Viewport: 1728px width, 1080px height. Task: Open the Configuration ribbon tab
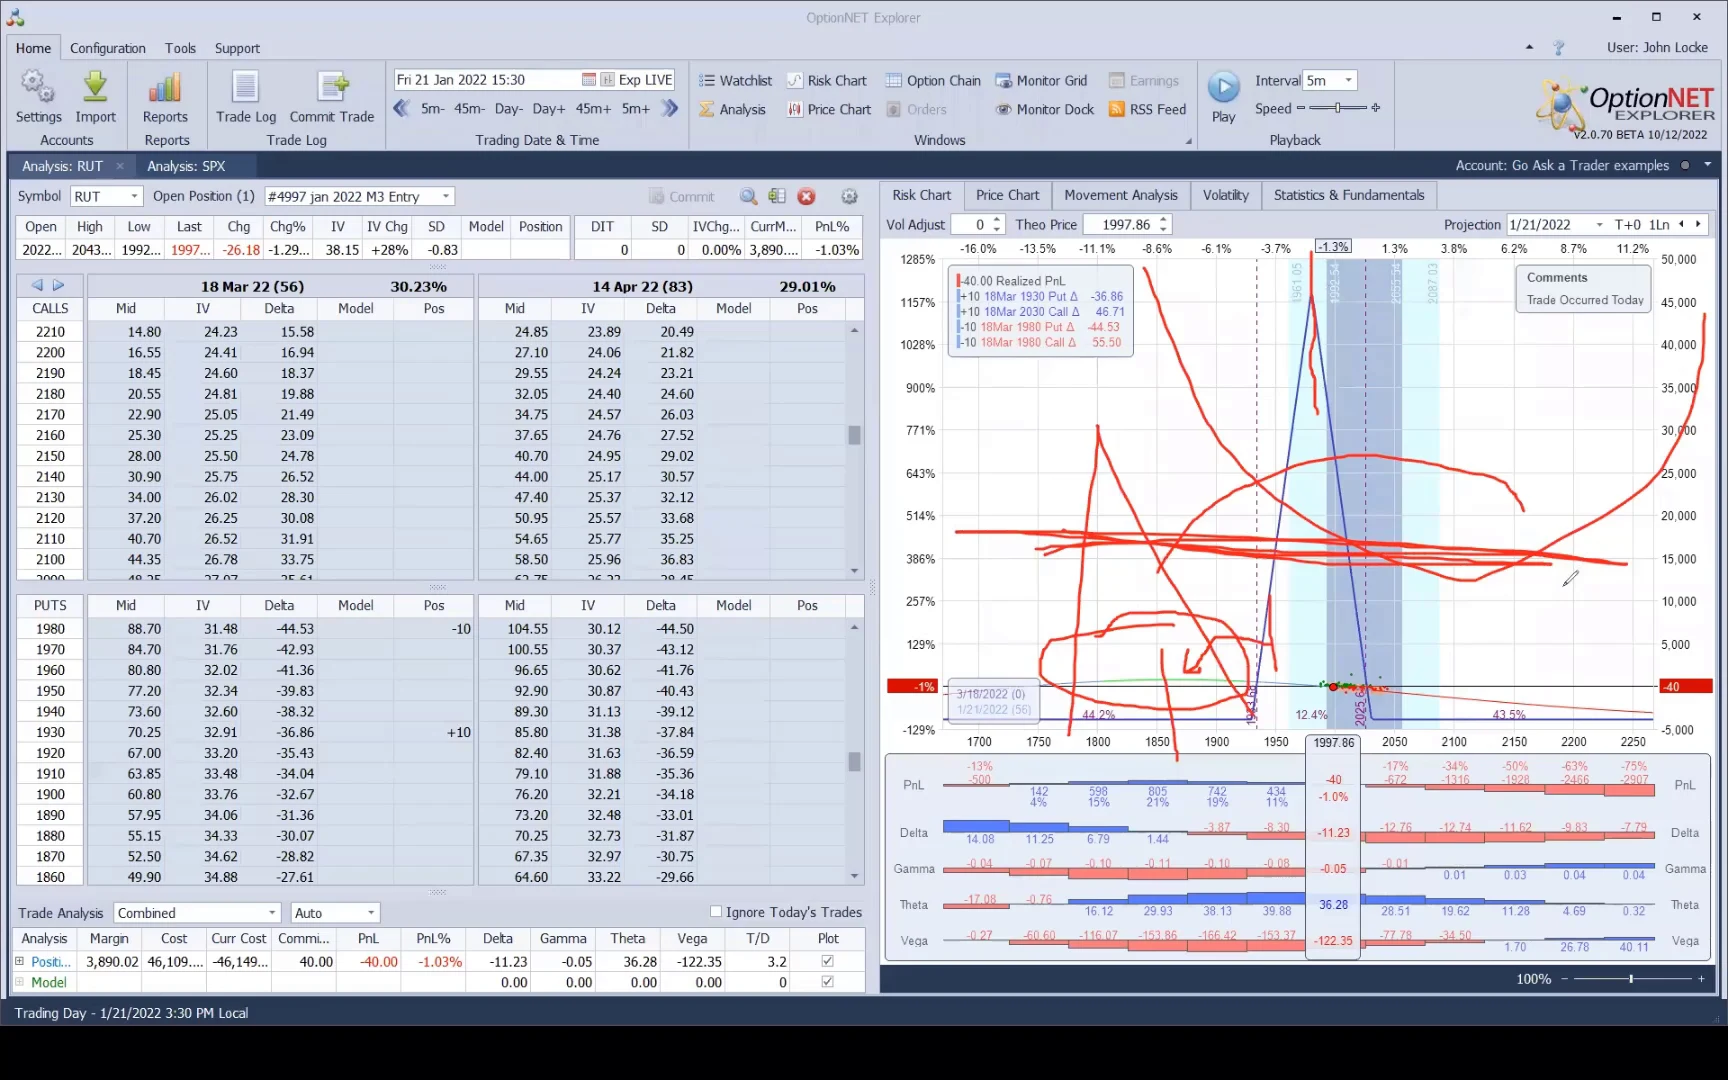108,48
